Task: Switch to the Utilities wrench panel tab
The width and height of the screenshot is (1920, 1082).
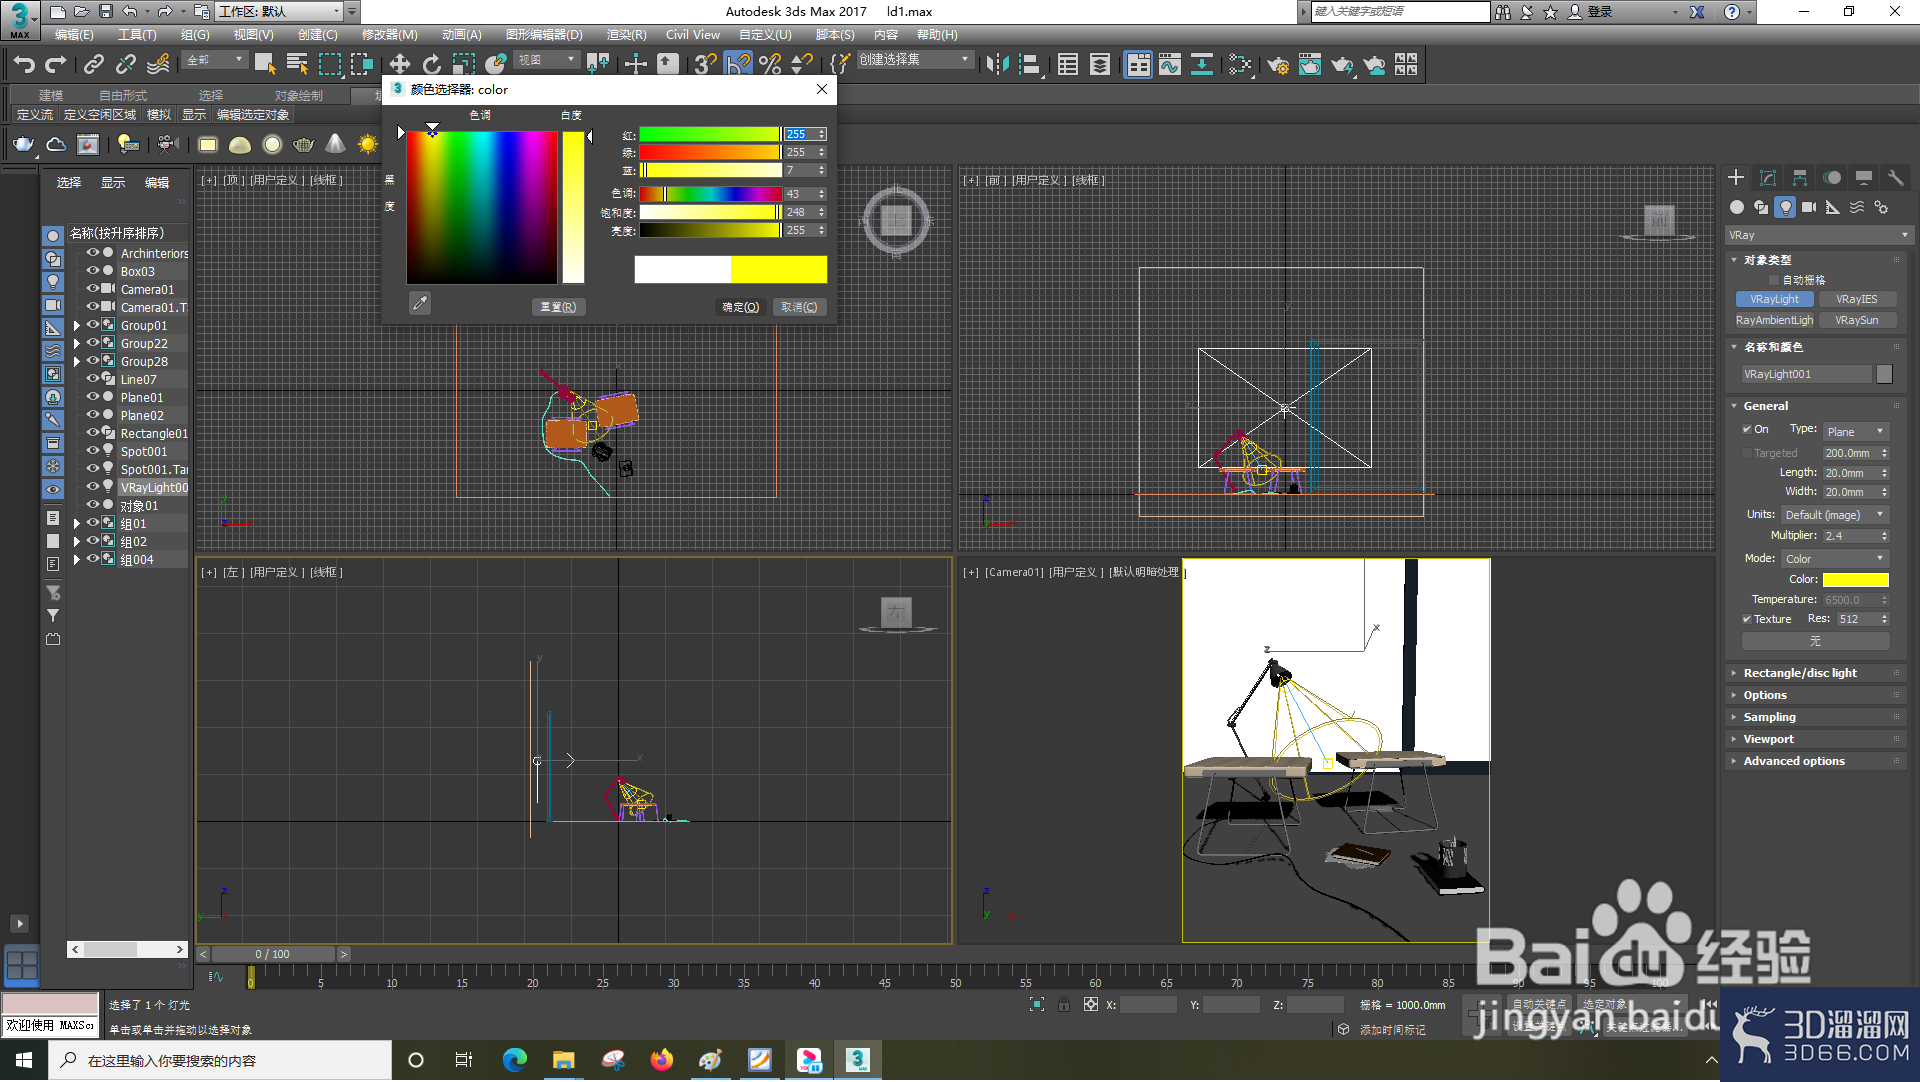Action: 1896,178
